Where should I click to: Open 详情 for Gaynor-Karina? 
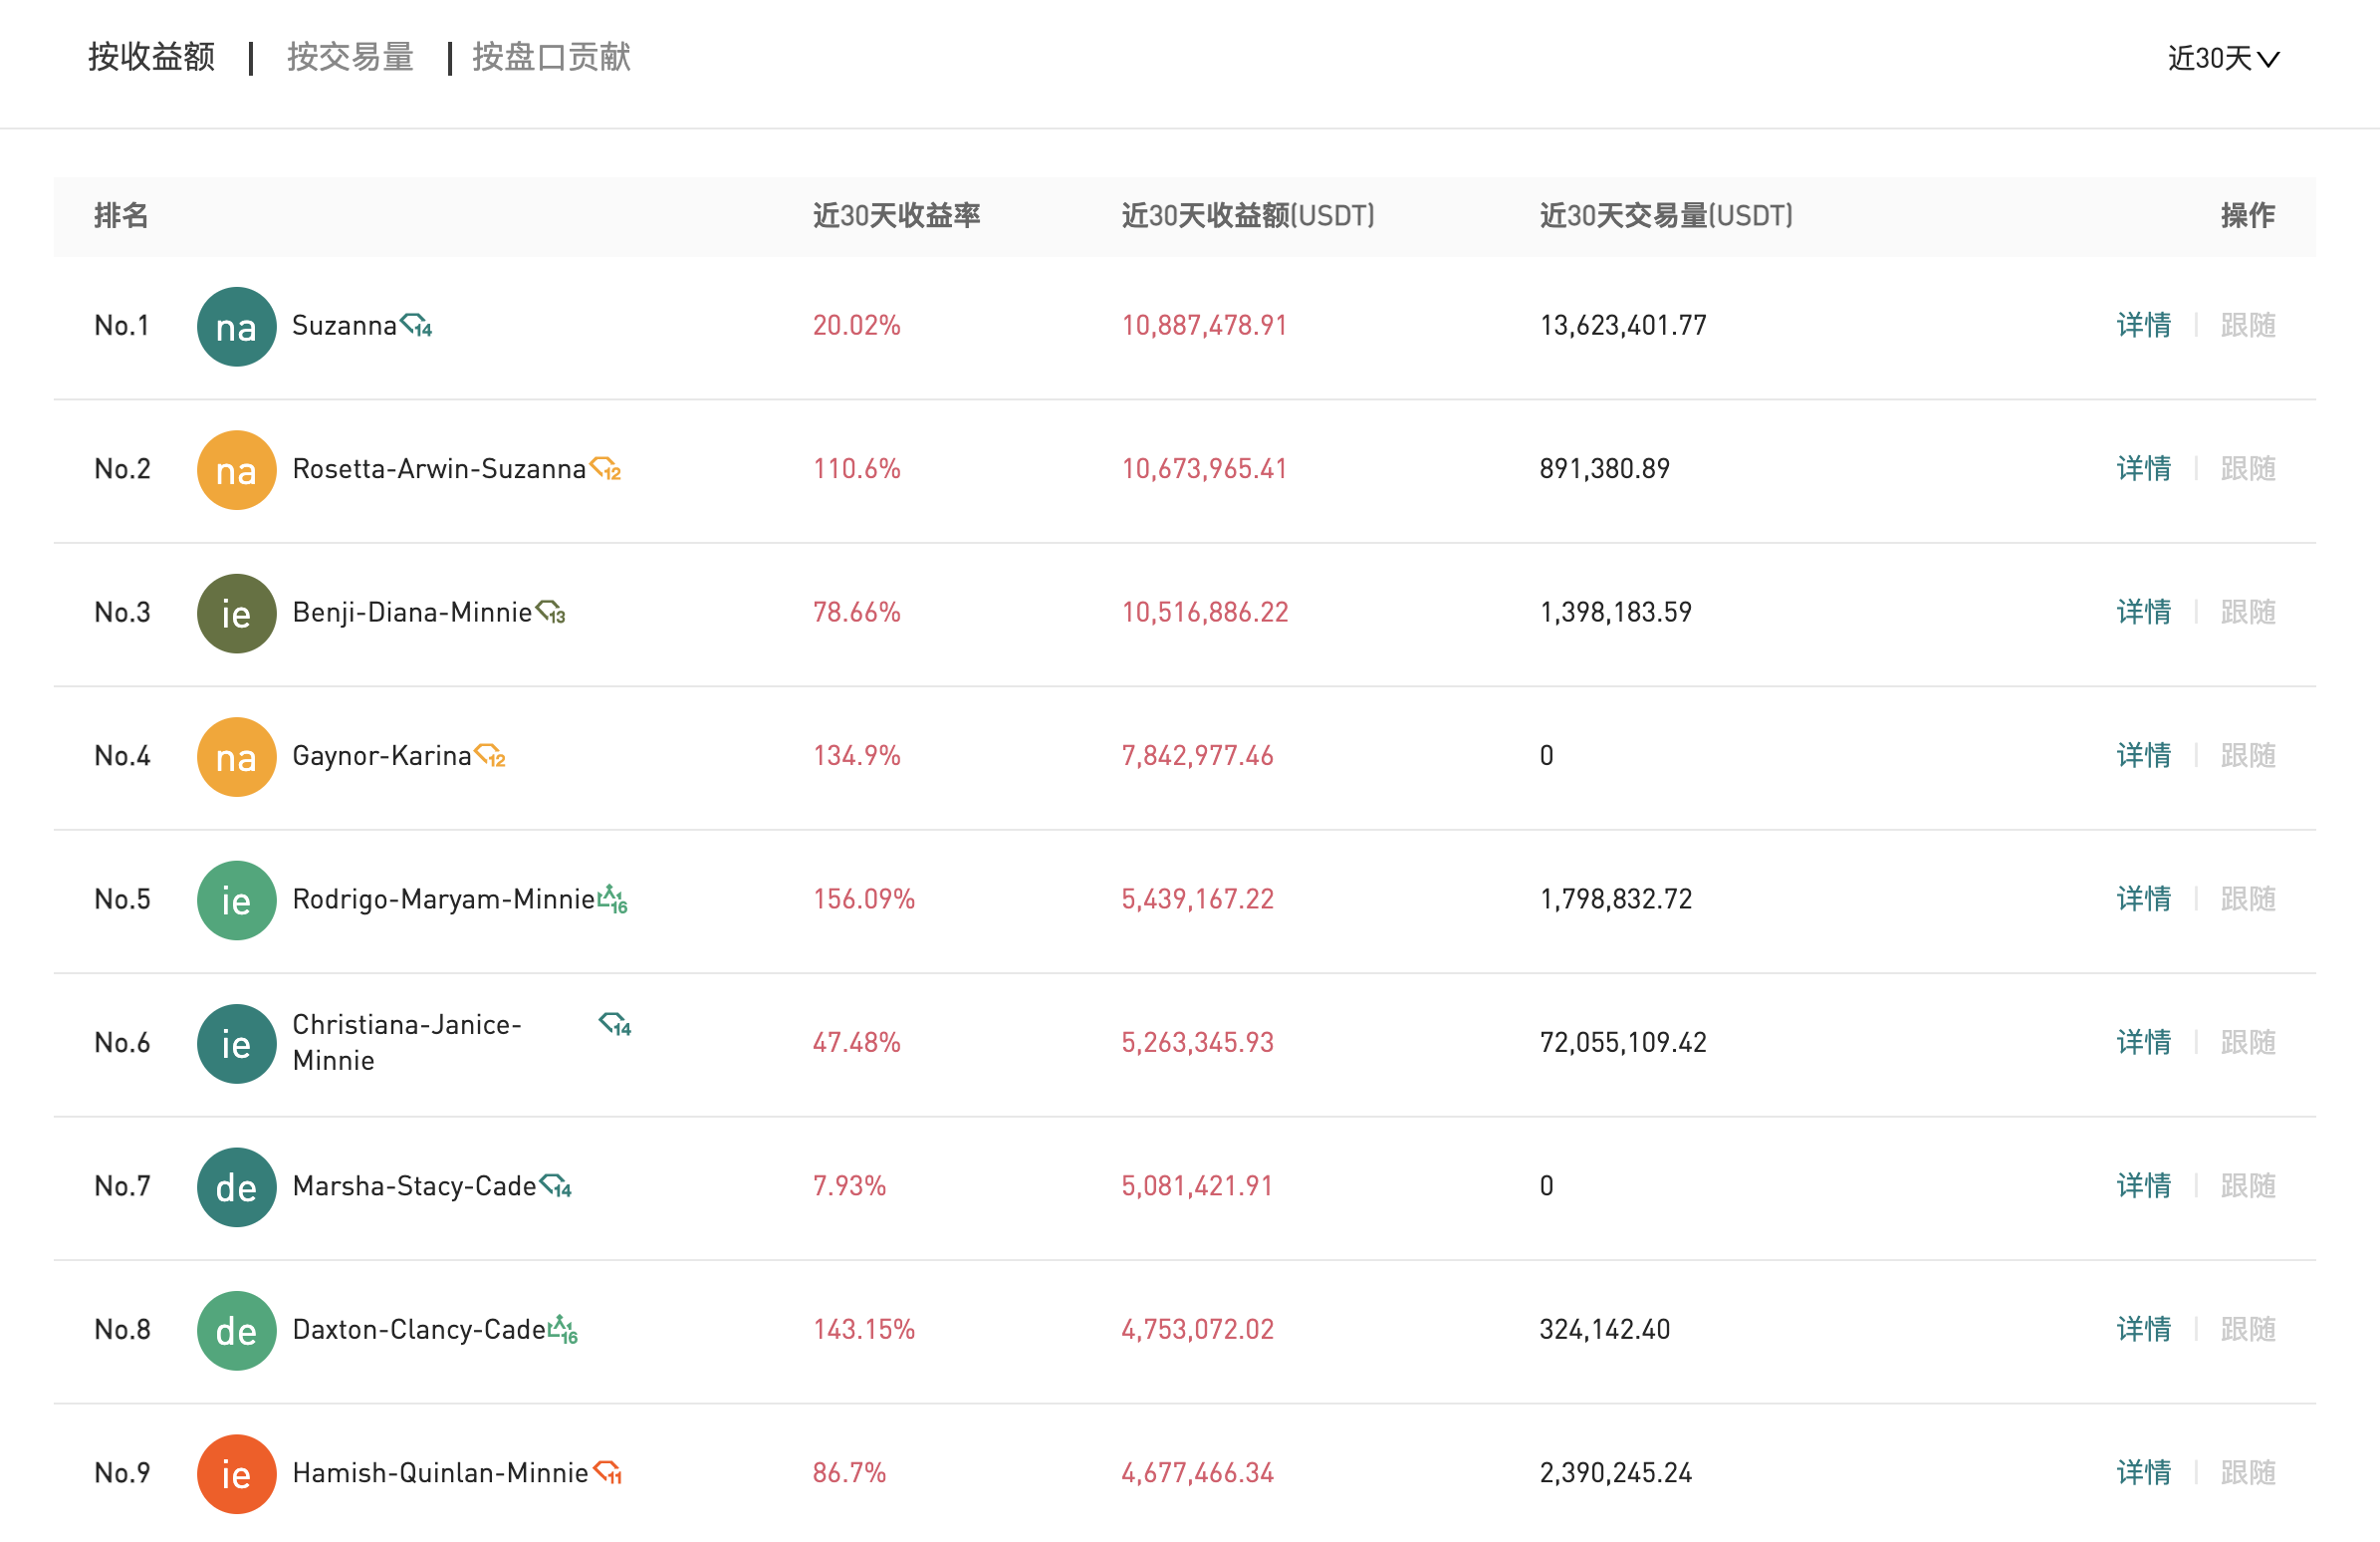pyautogui.click(x=2143, y=755)
